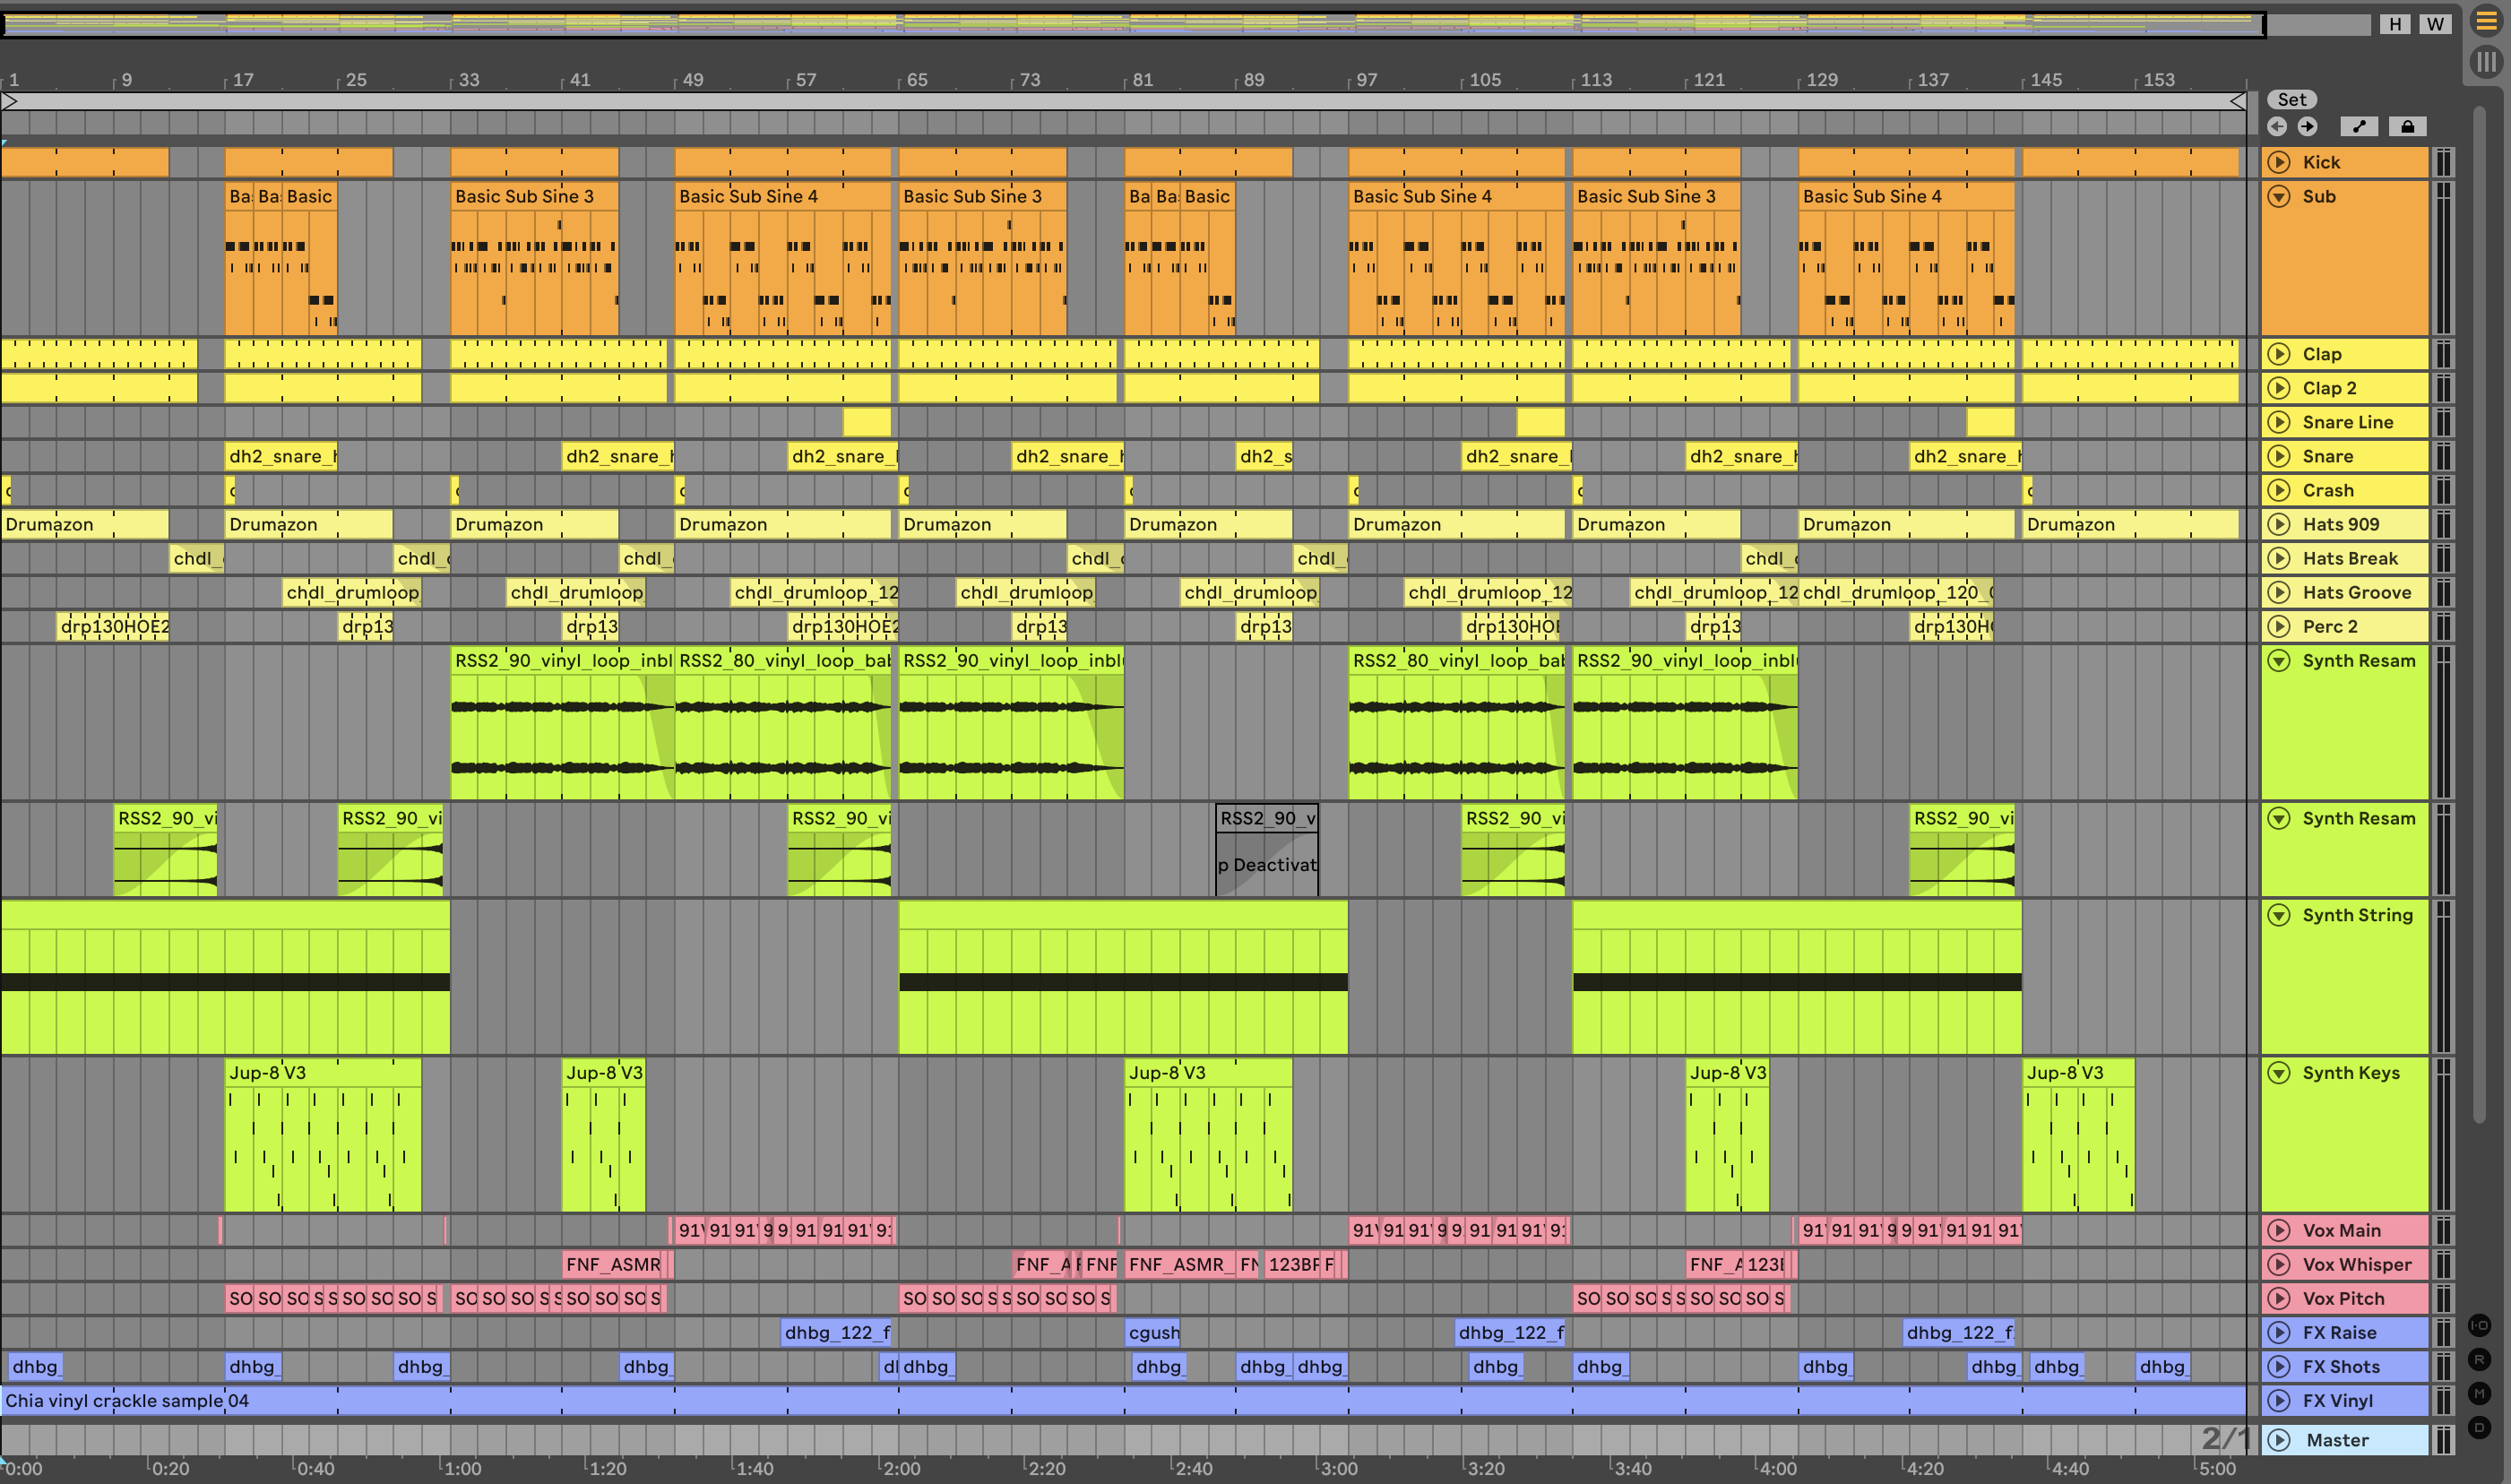Collapse the Synth Keys track
Image resolution: width=2511 pixels, height=1484 pixels.
point(2279,1073)
